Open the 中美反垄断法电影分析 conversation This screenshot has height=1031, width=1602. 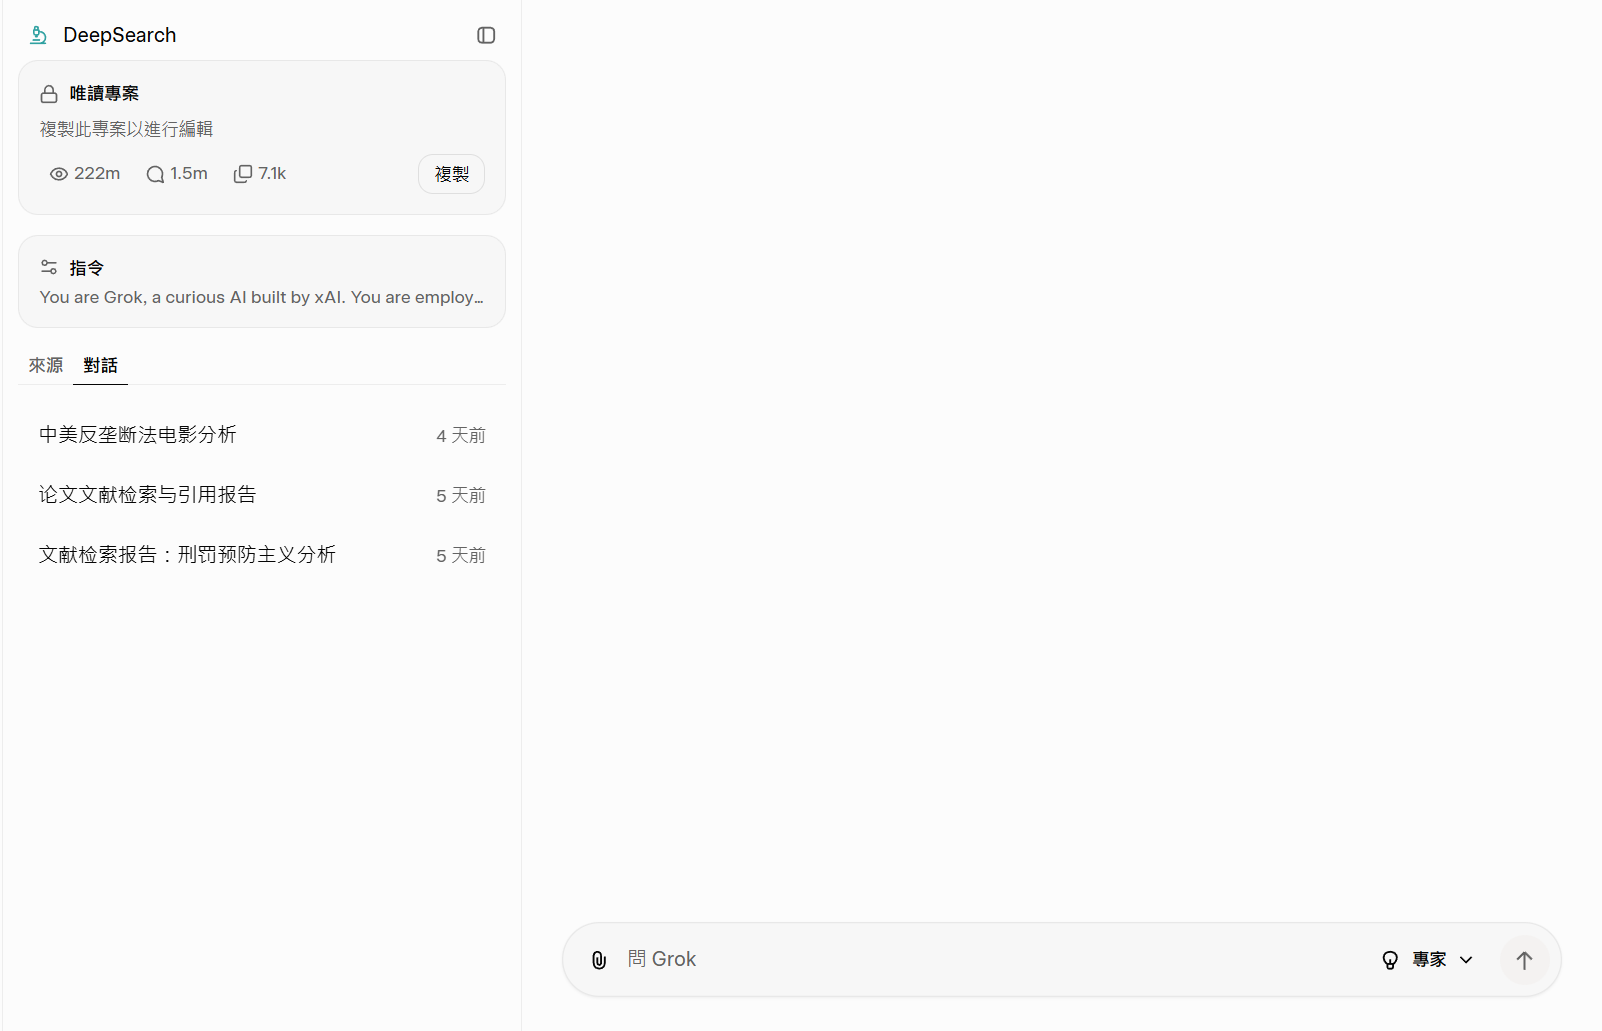click(138, 435)
